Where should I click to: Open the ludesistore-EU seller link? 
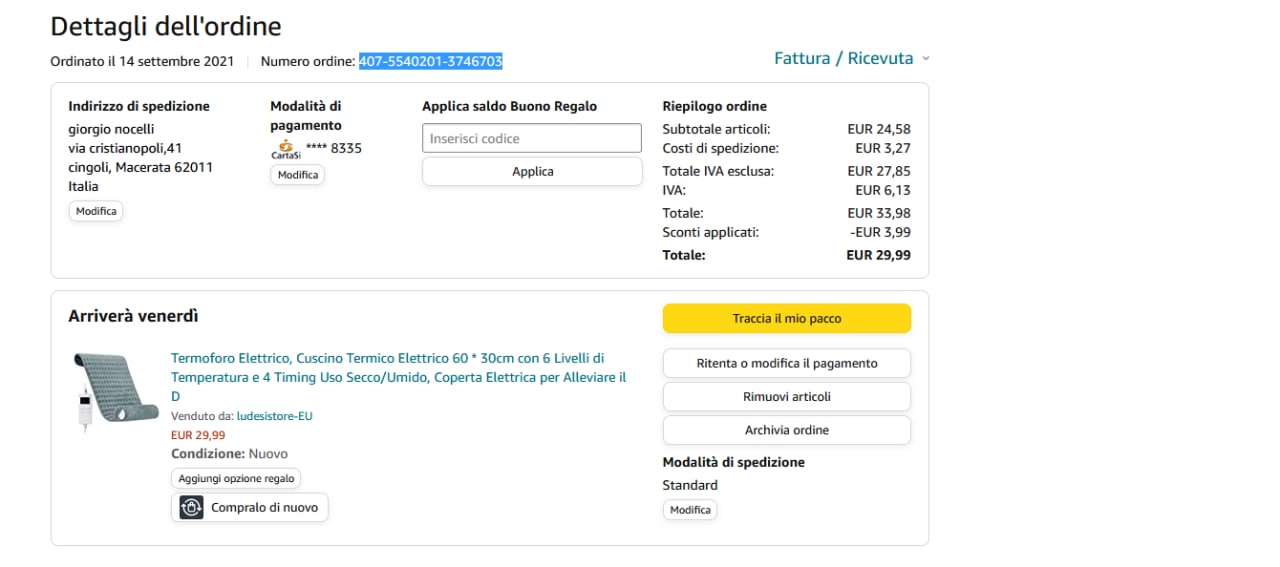click(274, 416)
